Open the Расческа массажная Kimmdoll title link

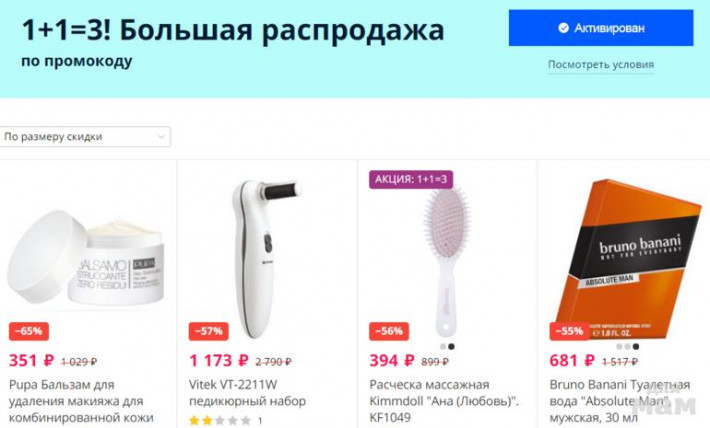[444, 401]
